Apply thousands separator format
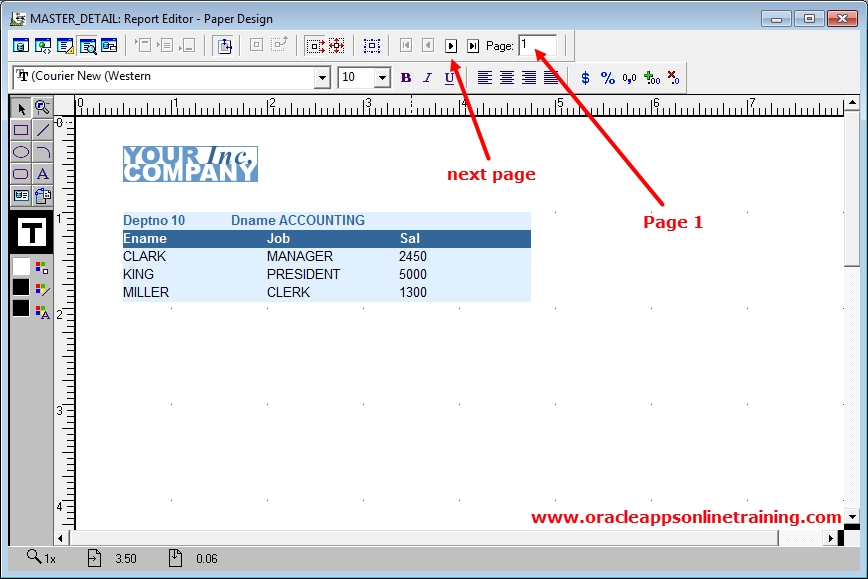The height and width of the screenshot is (579, 868). point(629,77)
